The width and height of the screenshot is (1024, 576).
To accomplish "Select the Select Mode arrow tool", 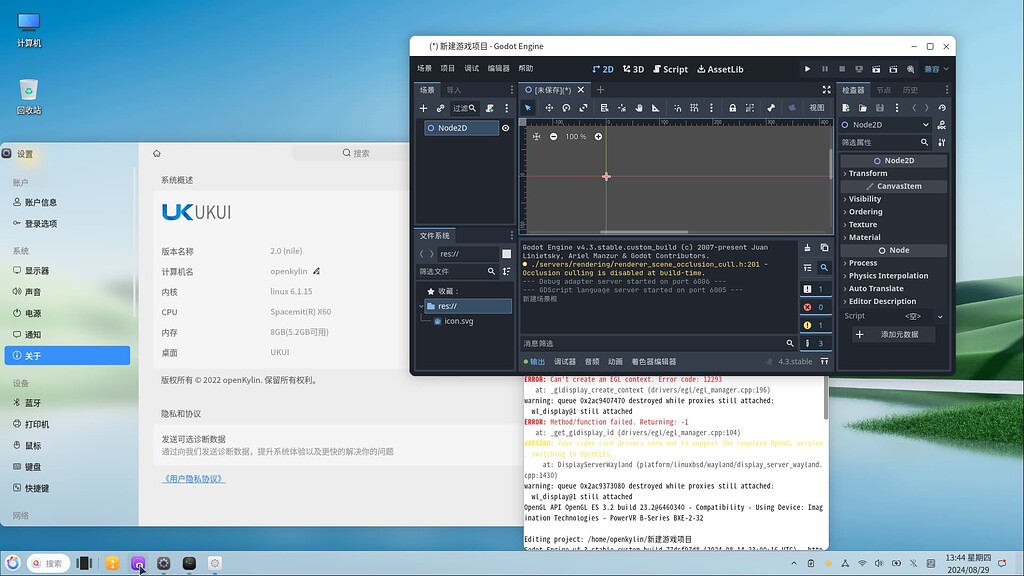I will 528,108.
